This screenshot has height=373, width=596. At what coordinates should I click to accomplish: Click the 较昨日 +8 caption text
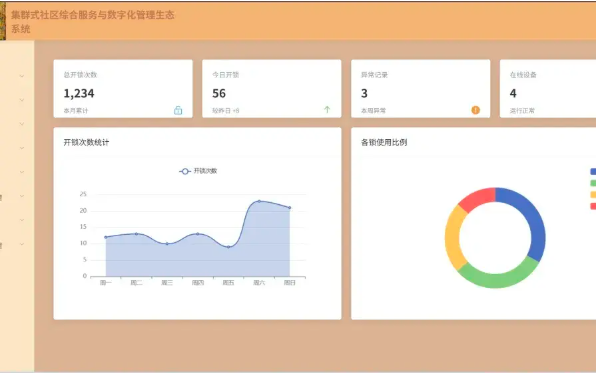[225, 111]
